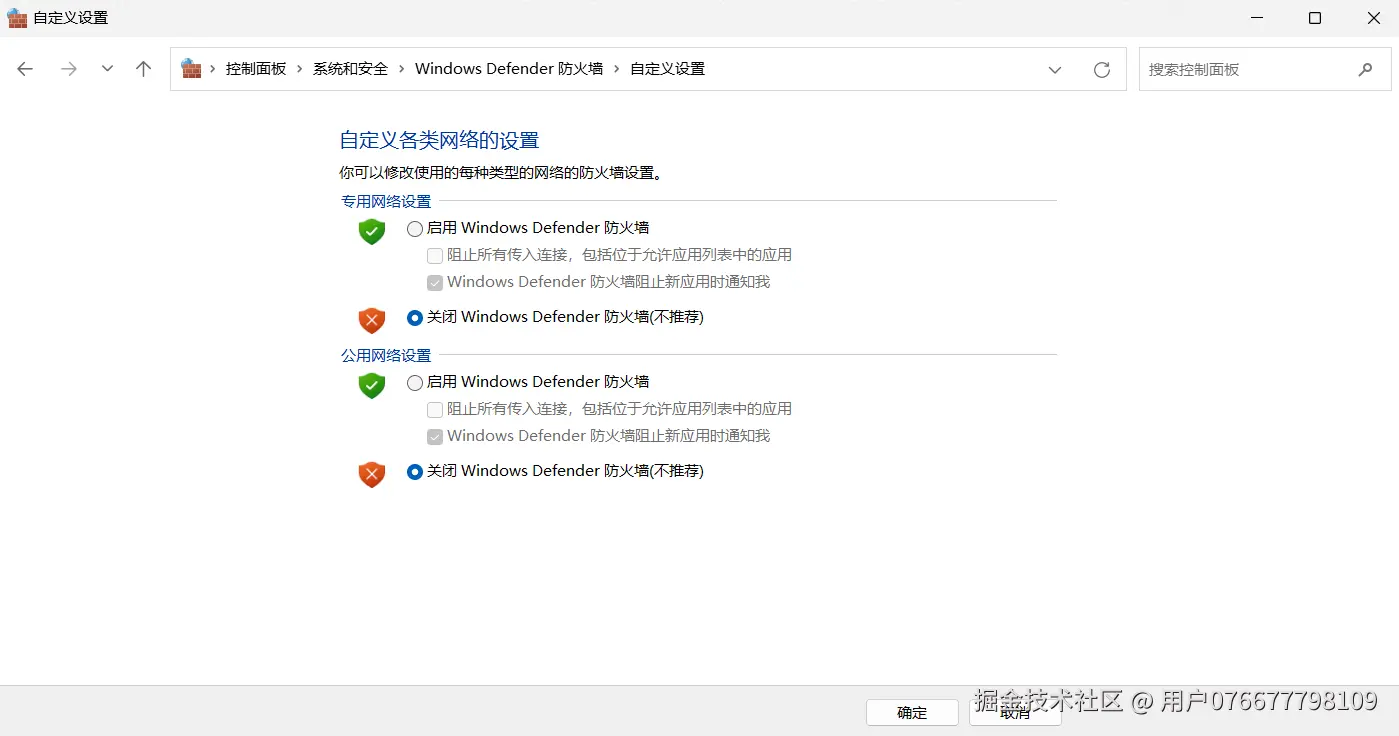This screenshot has height=736, width=1399.
Task: Go back to the previous page
Action: click(x=25, y=69)
